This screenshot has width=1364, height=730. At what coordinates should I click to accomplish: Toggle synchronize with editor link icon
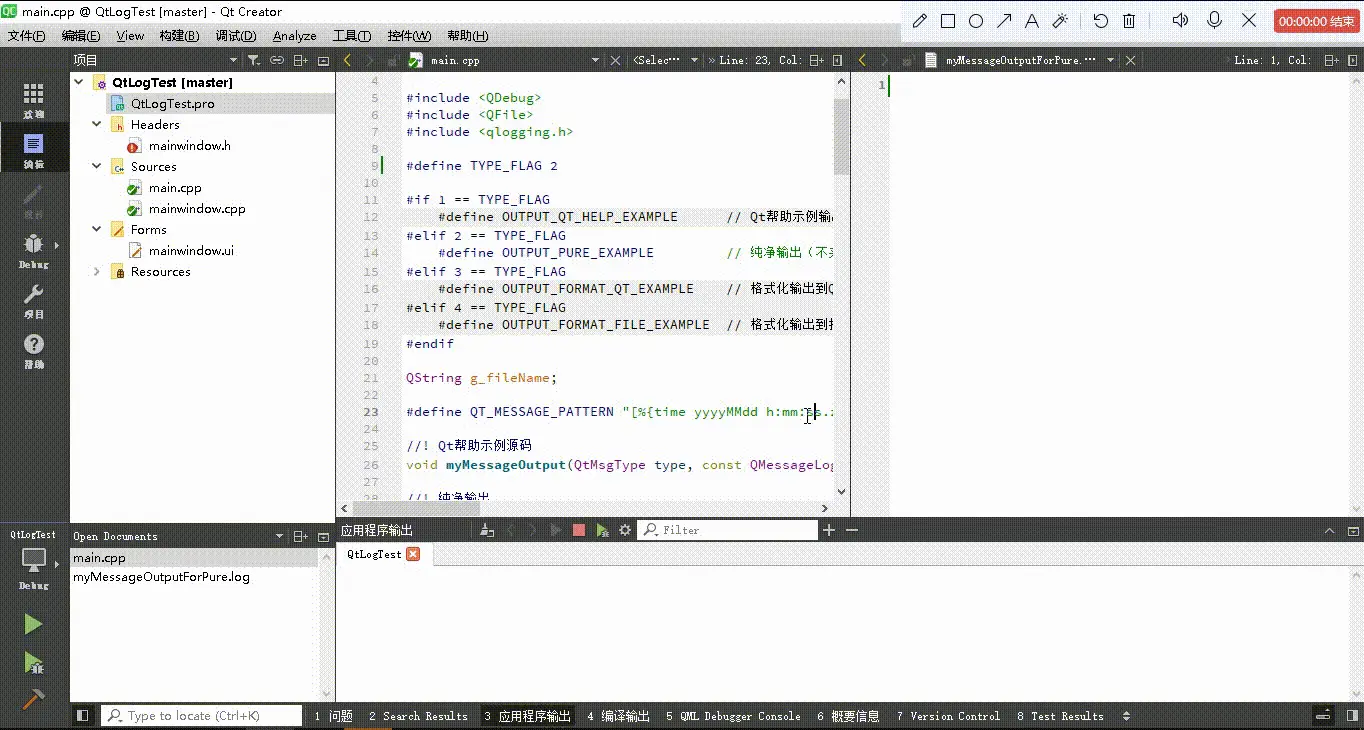point(277,60)
